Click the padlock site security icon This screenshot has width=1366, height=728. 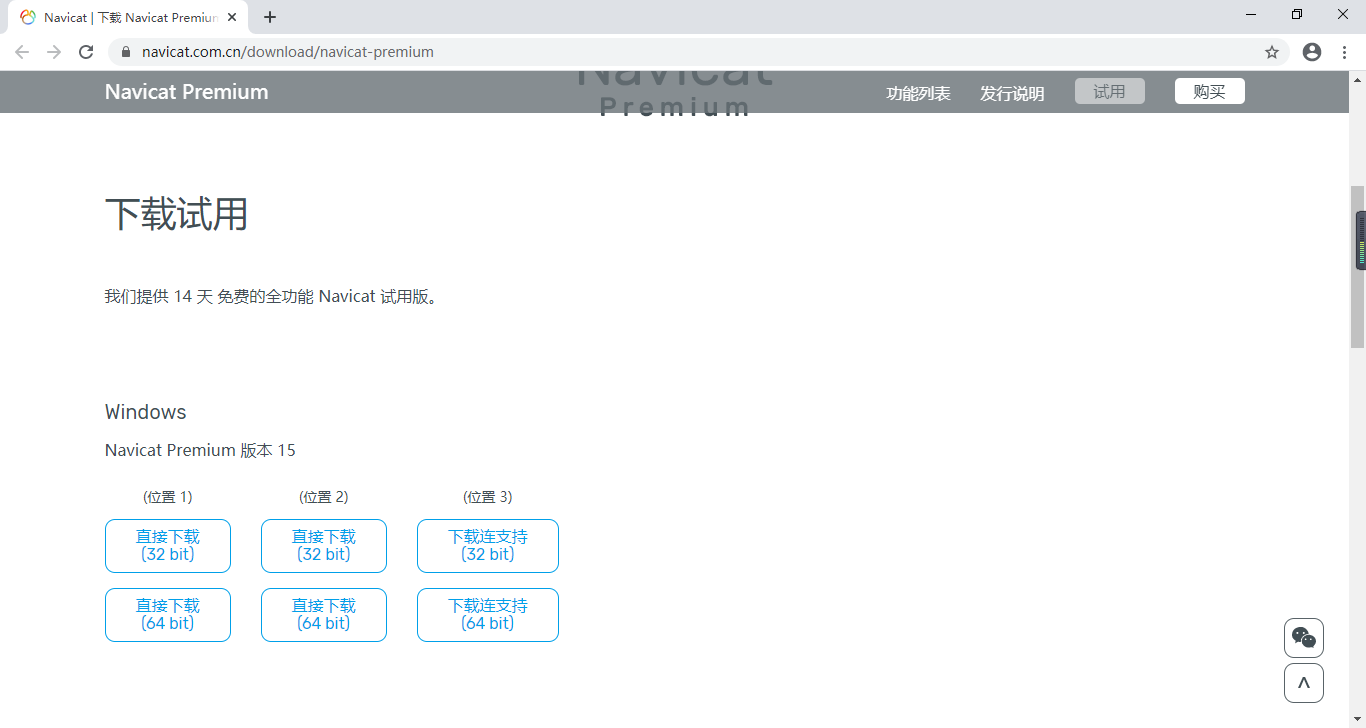[x=125, y=52]
